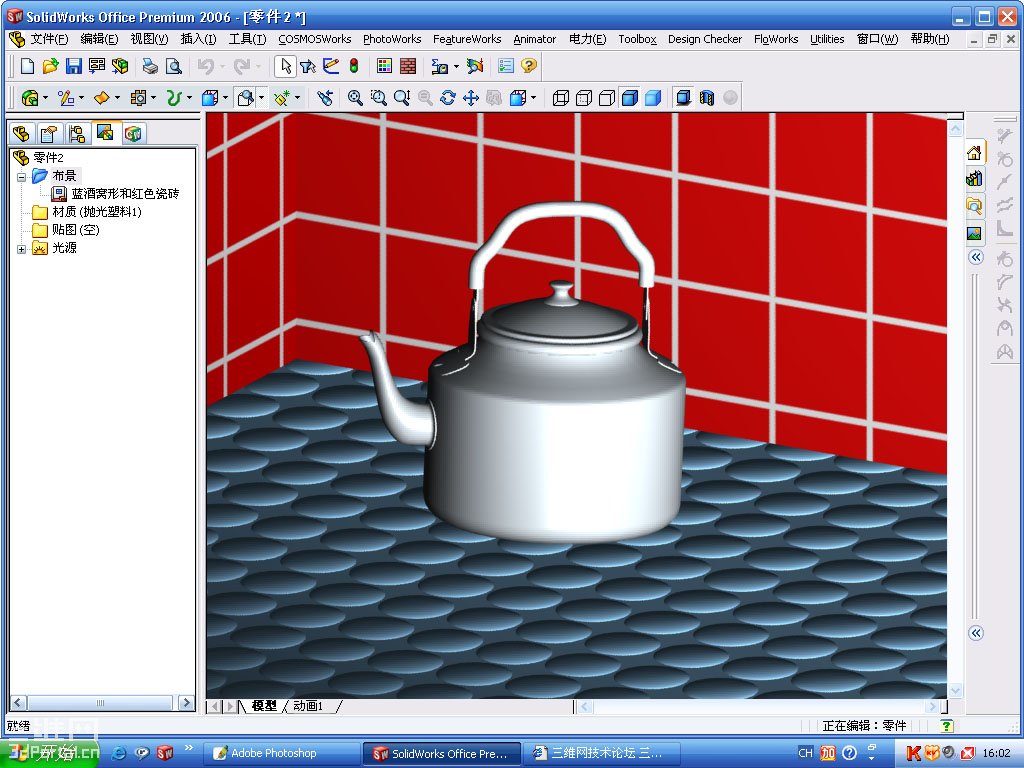Open Design Library in the task pane
This screenshot has height=768, width=1024.
974,178
